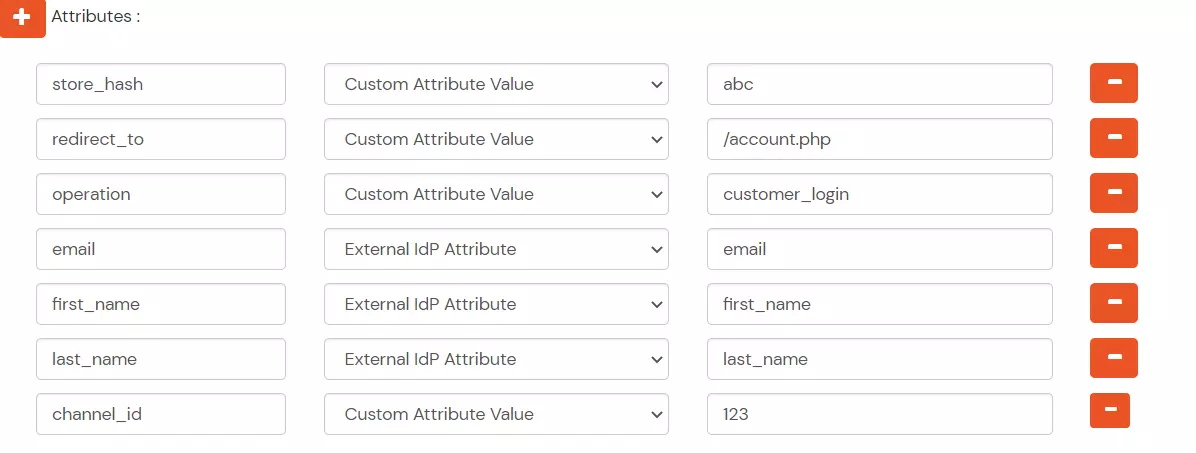Click the store_hash attribute name field
This screenshot has height=453, width=1196.
point(161,84)
